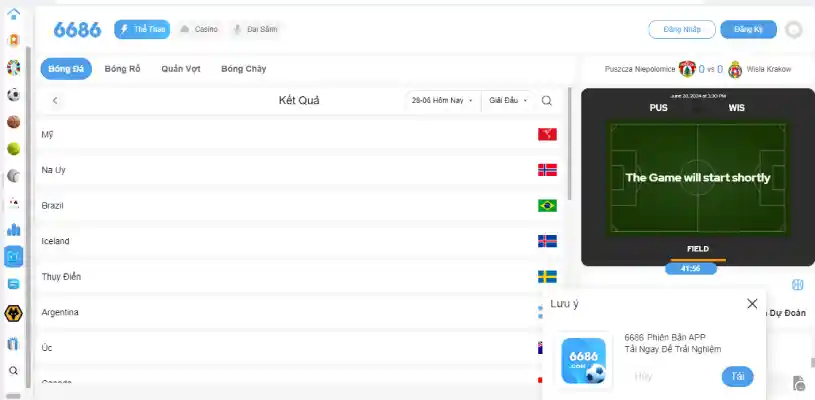This screenshot has width=815, height=400.
Task: Open the 28-06 Hôm Nay date dropdown
Action: pyautogui.click(x=442, y=101)
